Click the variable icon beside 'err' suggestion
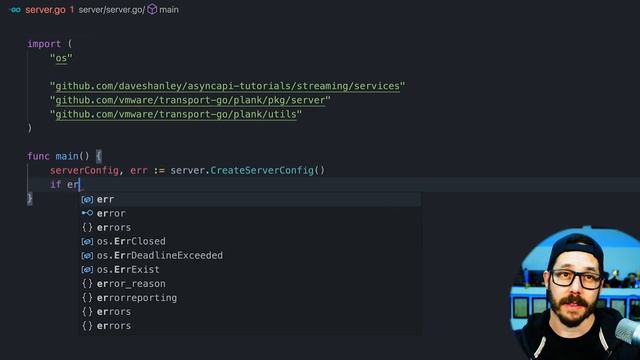The image size is (640, 360). click(87, 200)
